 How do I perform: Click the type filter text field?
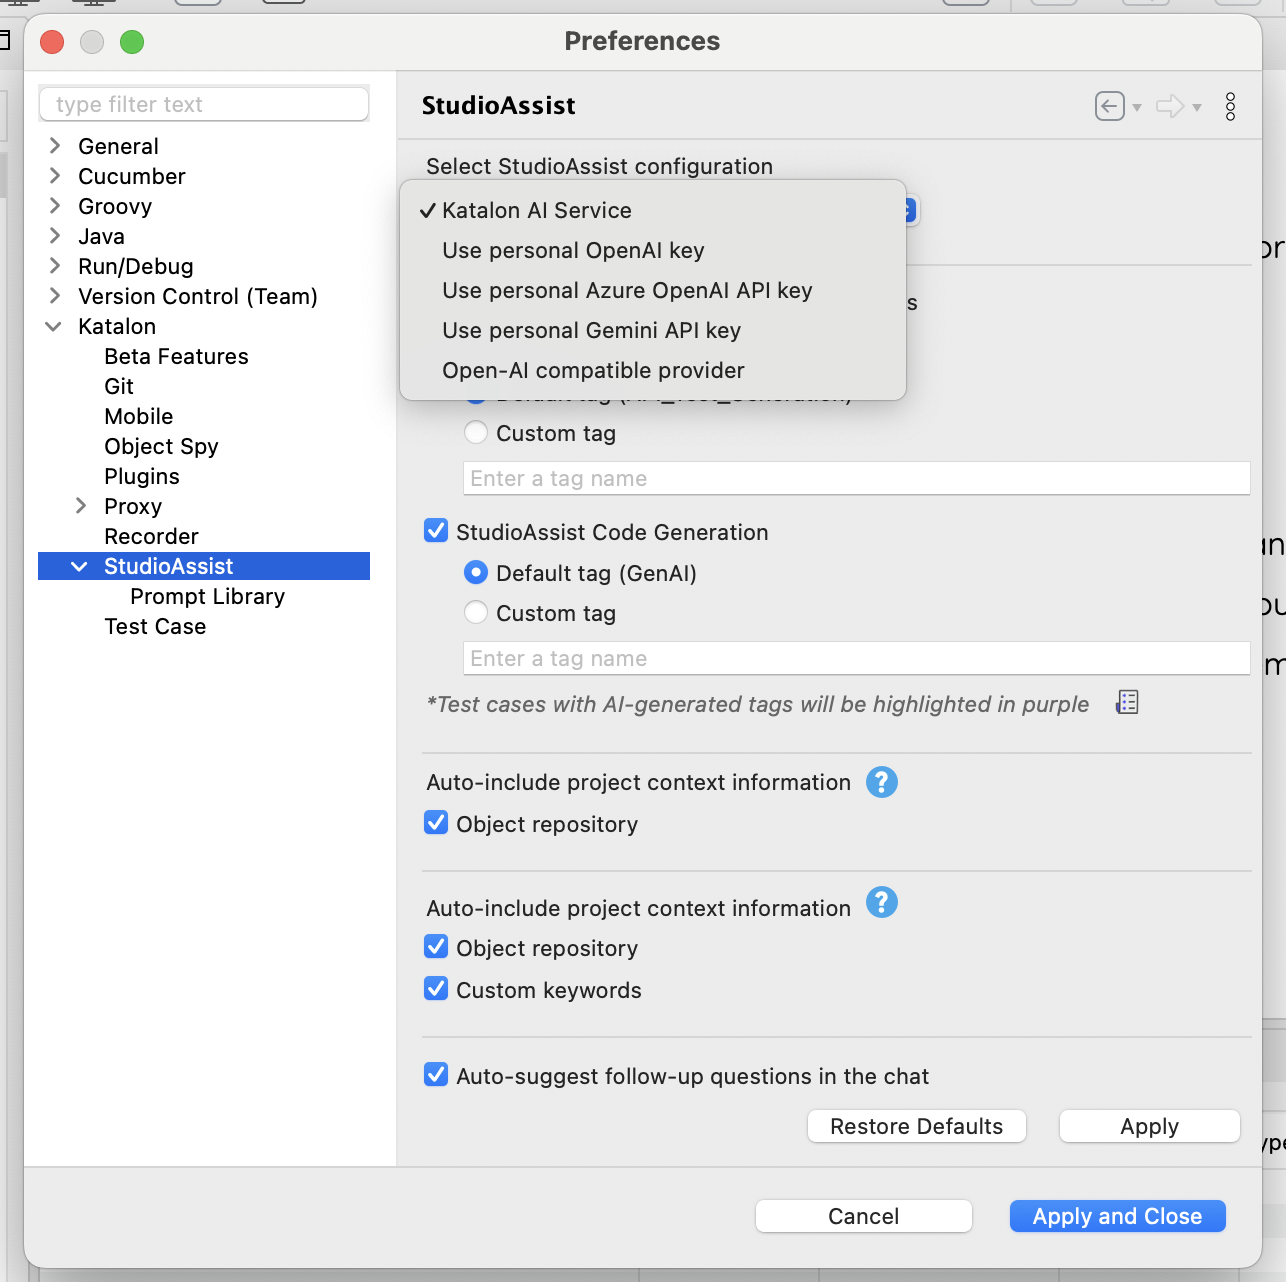pyautogui.click(x=204, y=104)
